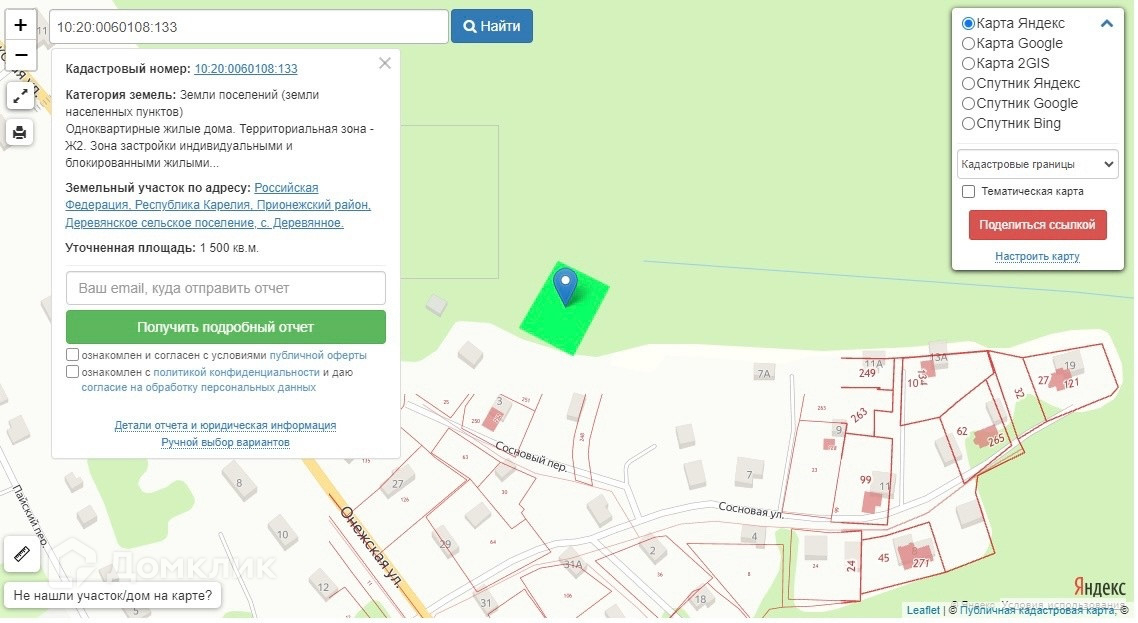
Task: Click parcel number 271 on map
Action: 920,563
